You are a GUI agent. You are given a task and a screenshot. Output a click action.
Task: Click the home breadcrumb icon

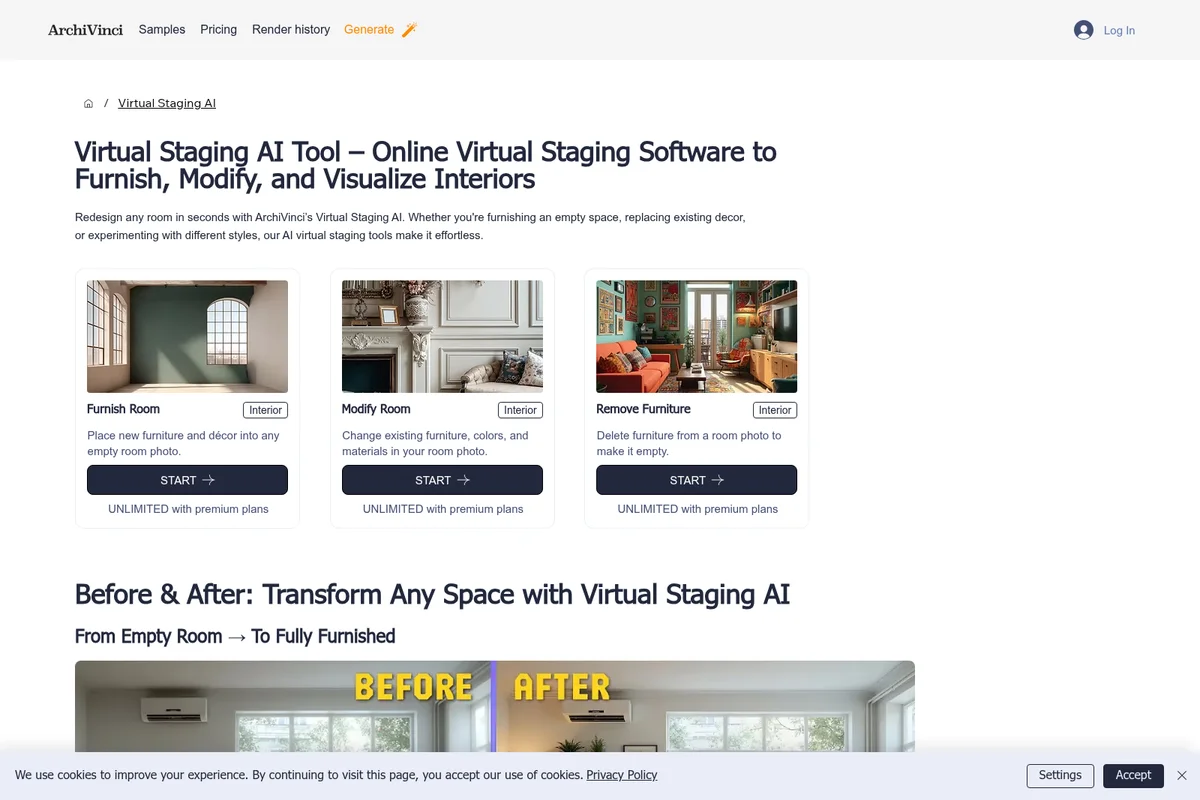pyautogui.click(x=88, y=103)
